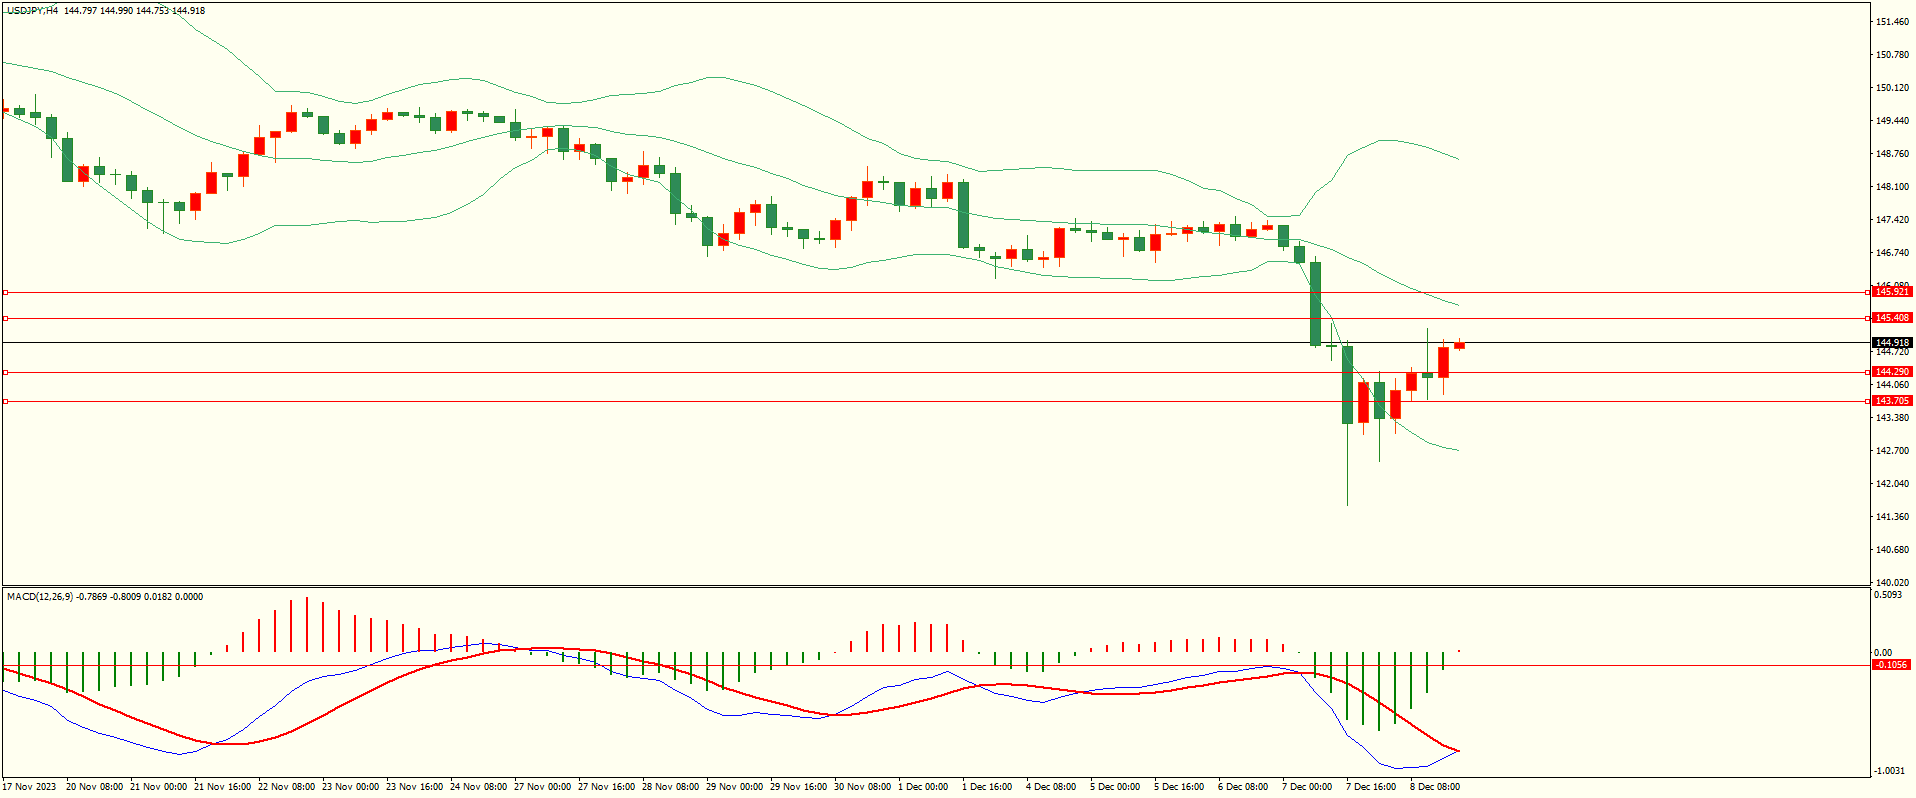Click the divider between chart and MACD panel
1916x798 pixels.
935,587
